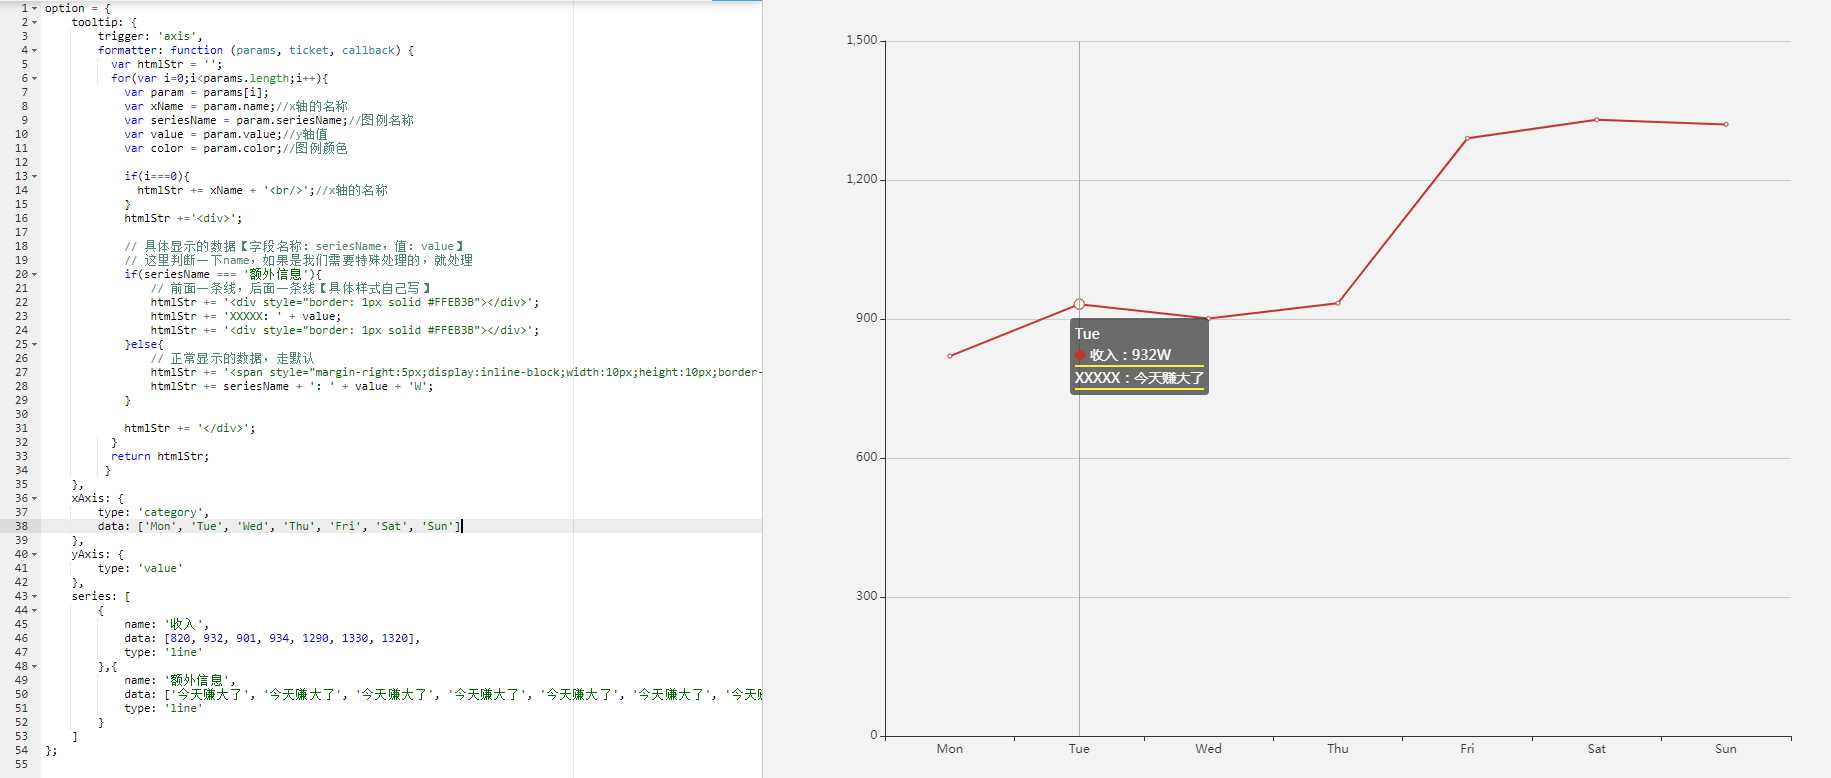Screen dimensions: 1831x778
Task: Click the '300' y-axis label
Action: click(866, 597)
